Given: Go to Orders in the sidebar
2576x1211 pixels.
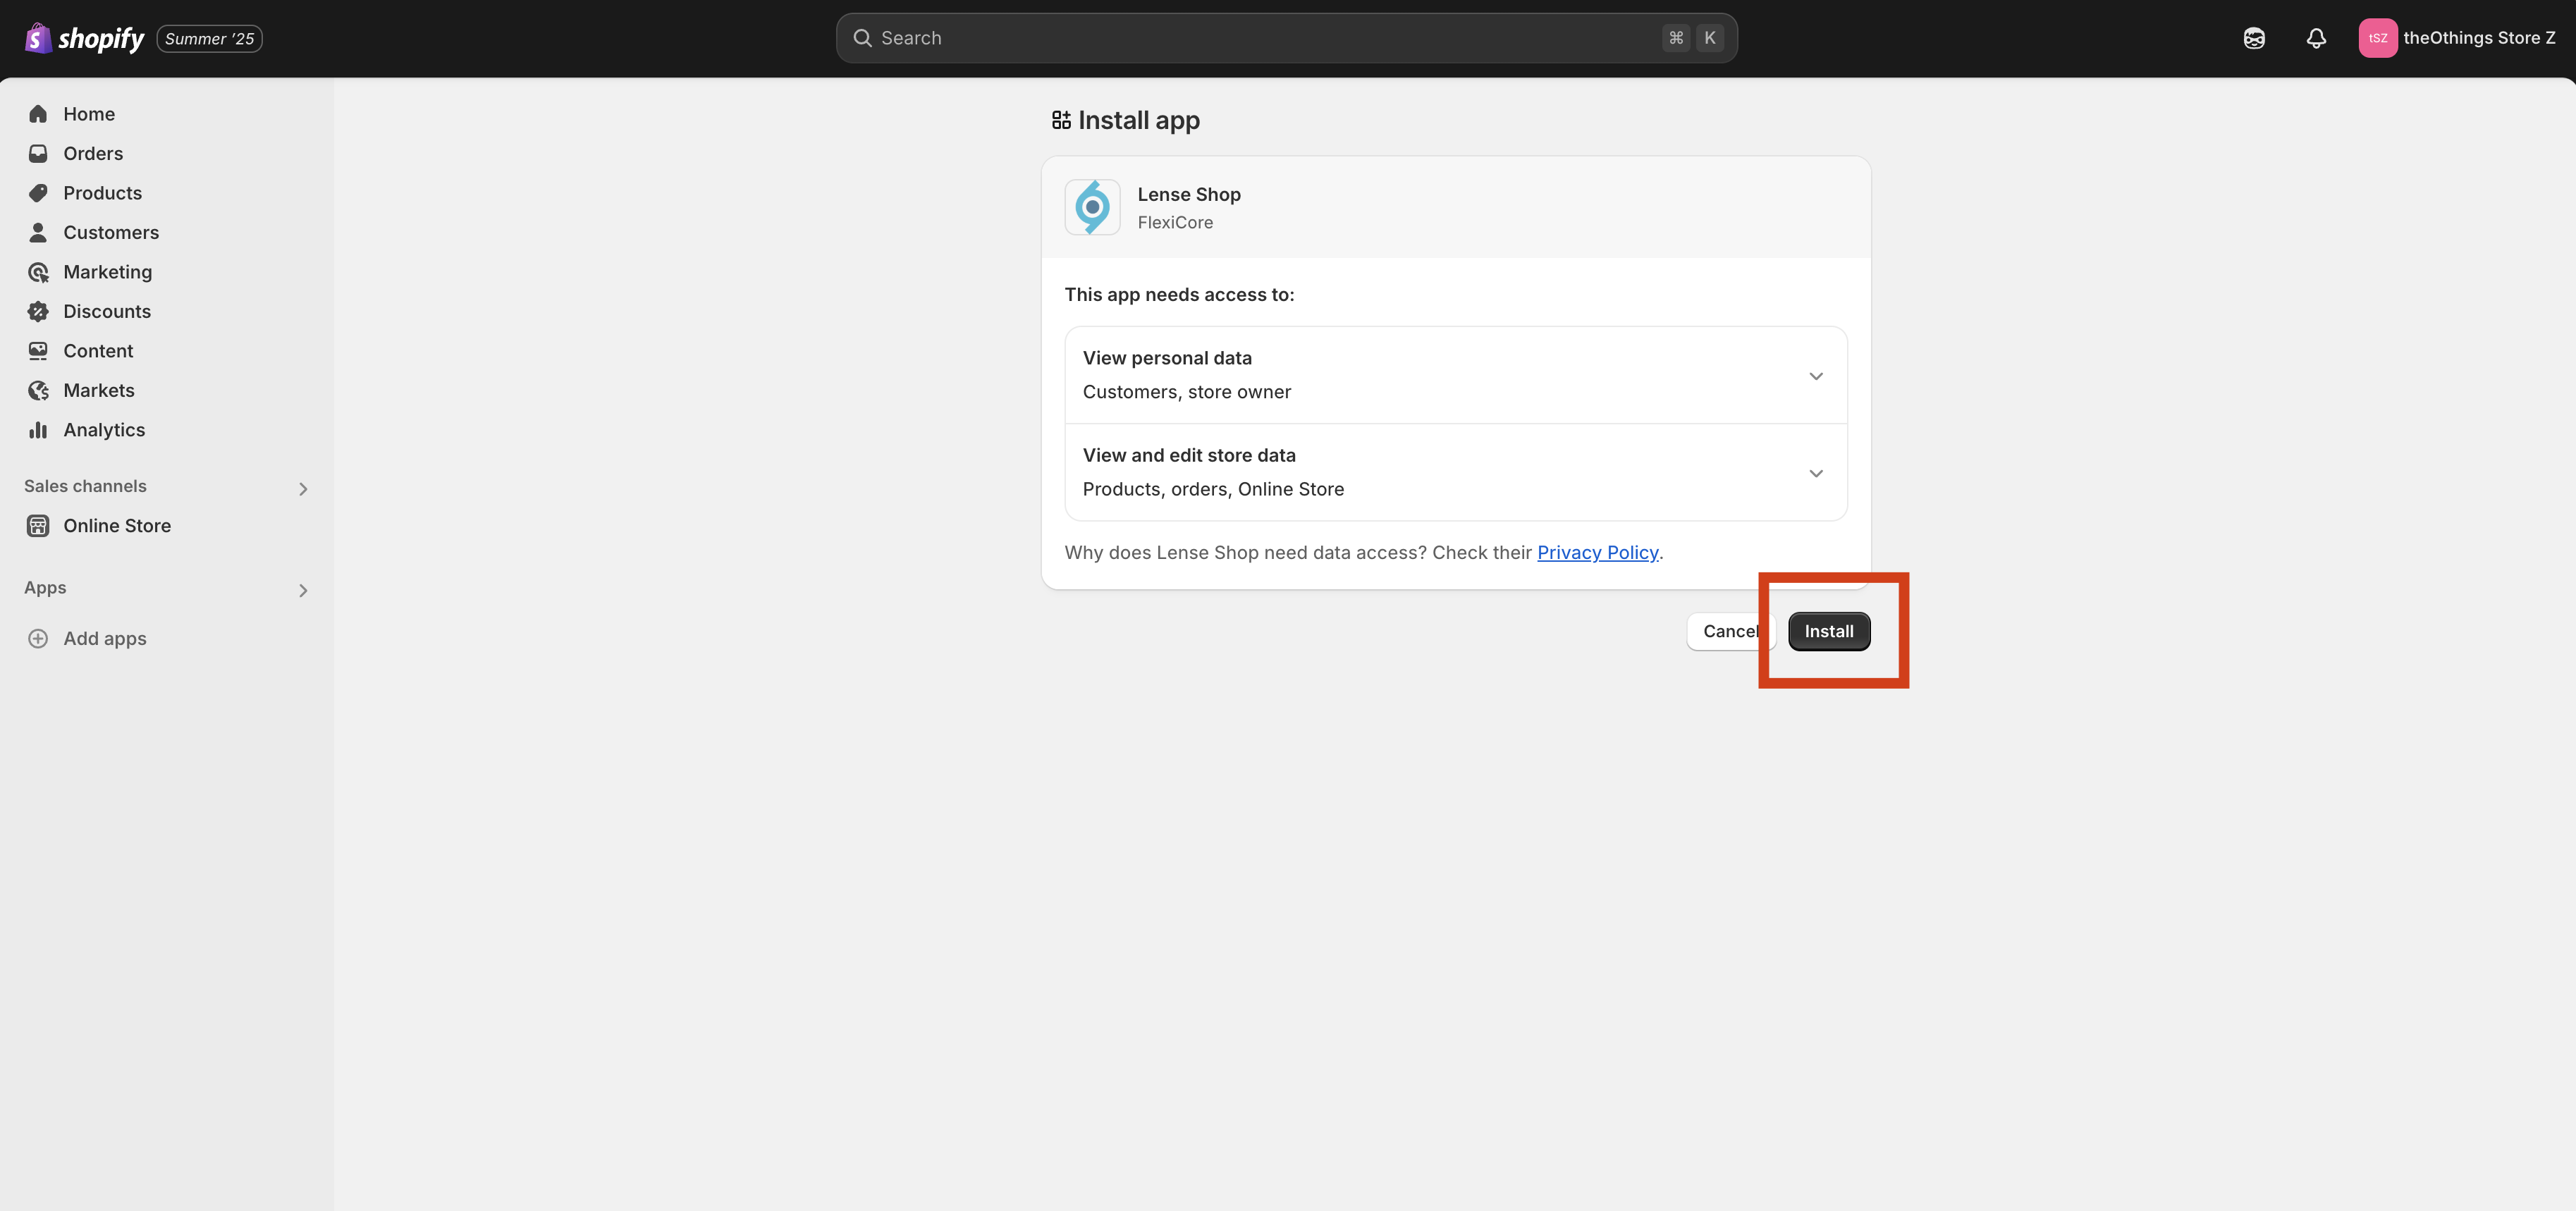Looking at the screenshot, I should (93, 153).
